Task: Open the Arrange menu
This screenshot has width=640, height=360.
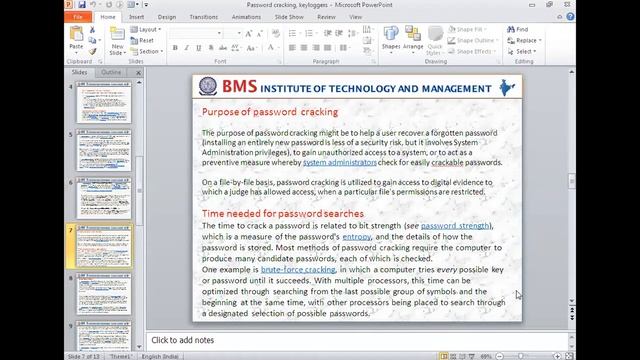Action: tap(413, 39)
